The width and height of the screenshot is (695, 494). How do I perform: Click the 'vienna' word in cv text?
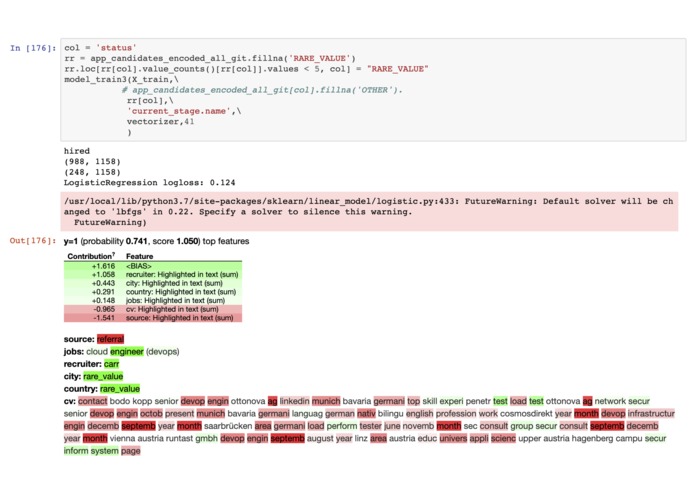(x=122, y=438)
